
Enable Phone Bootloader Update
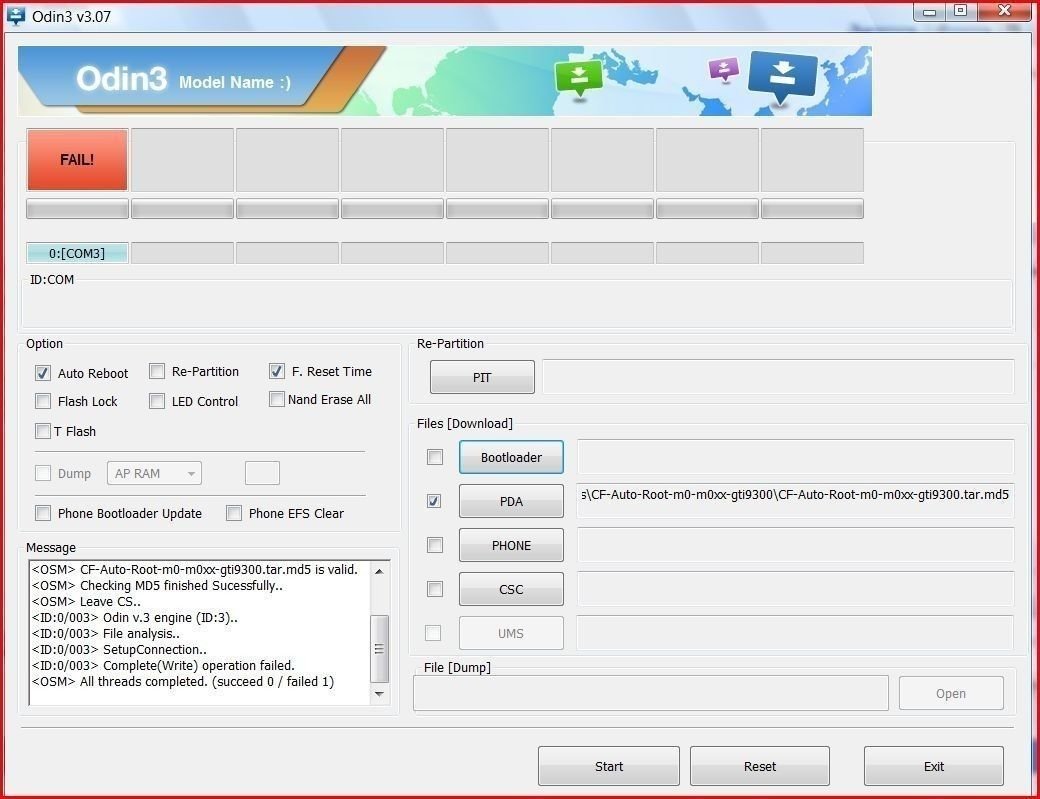(x=43, y=513)
